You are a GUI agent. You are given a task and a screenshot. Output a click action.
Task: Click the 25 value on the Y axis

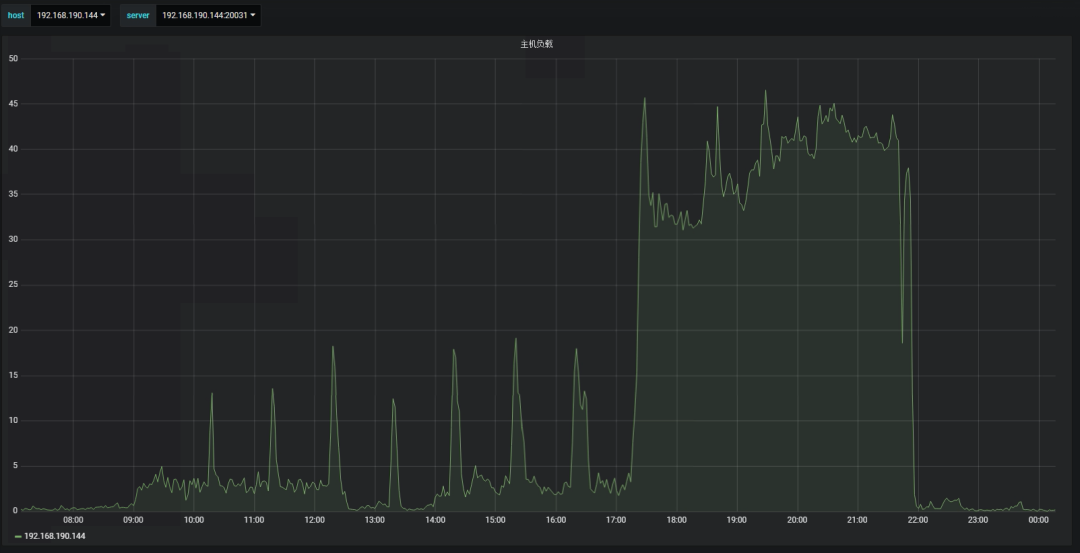(x=13, y=285)
